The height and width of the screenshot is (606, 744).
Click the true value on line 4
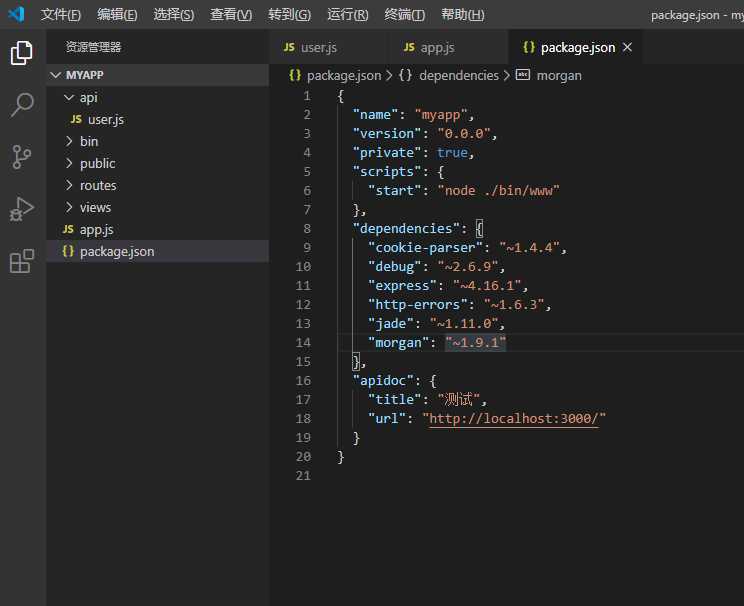(x=452, y=152)
